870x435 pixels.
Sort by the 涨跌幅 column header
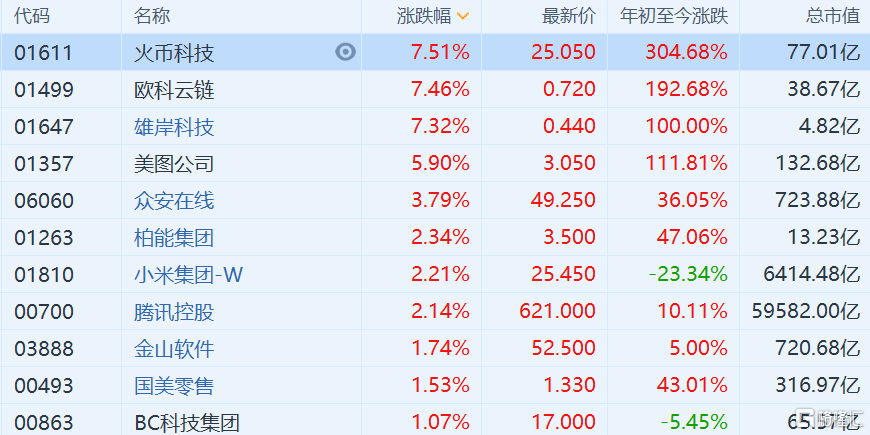tap(424, 17)
